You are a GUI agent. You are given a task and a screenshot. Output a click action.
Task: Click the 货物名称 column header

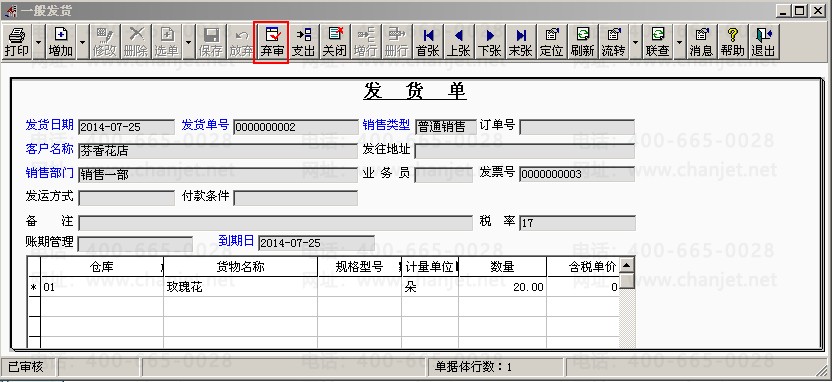pyautogui.click(x=240, y=267)
